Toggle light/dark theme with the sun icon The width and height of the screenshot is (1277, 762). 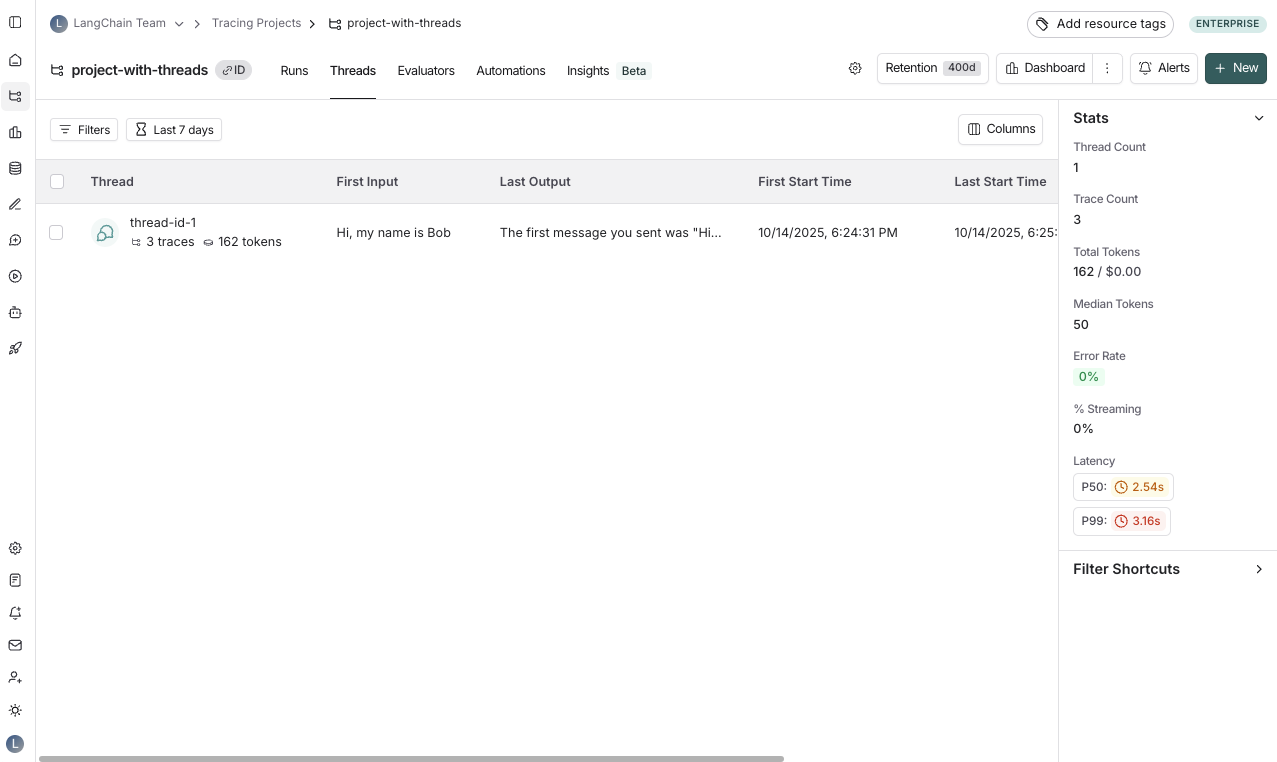tap(15, 710)
